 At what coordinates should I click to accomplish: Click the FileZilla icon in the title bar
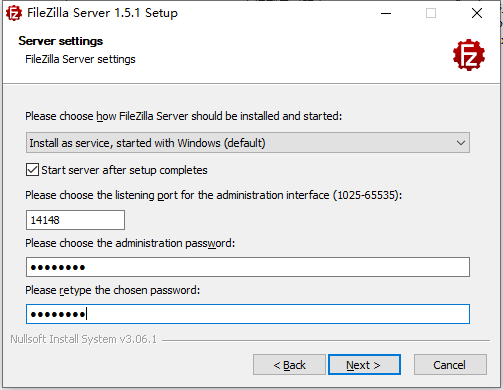(14, 13)
